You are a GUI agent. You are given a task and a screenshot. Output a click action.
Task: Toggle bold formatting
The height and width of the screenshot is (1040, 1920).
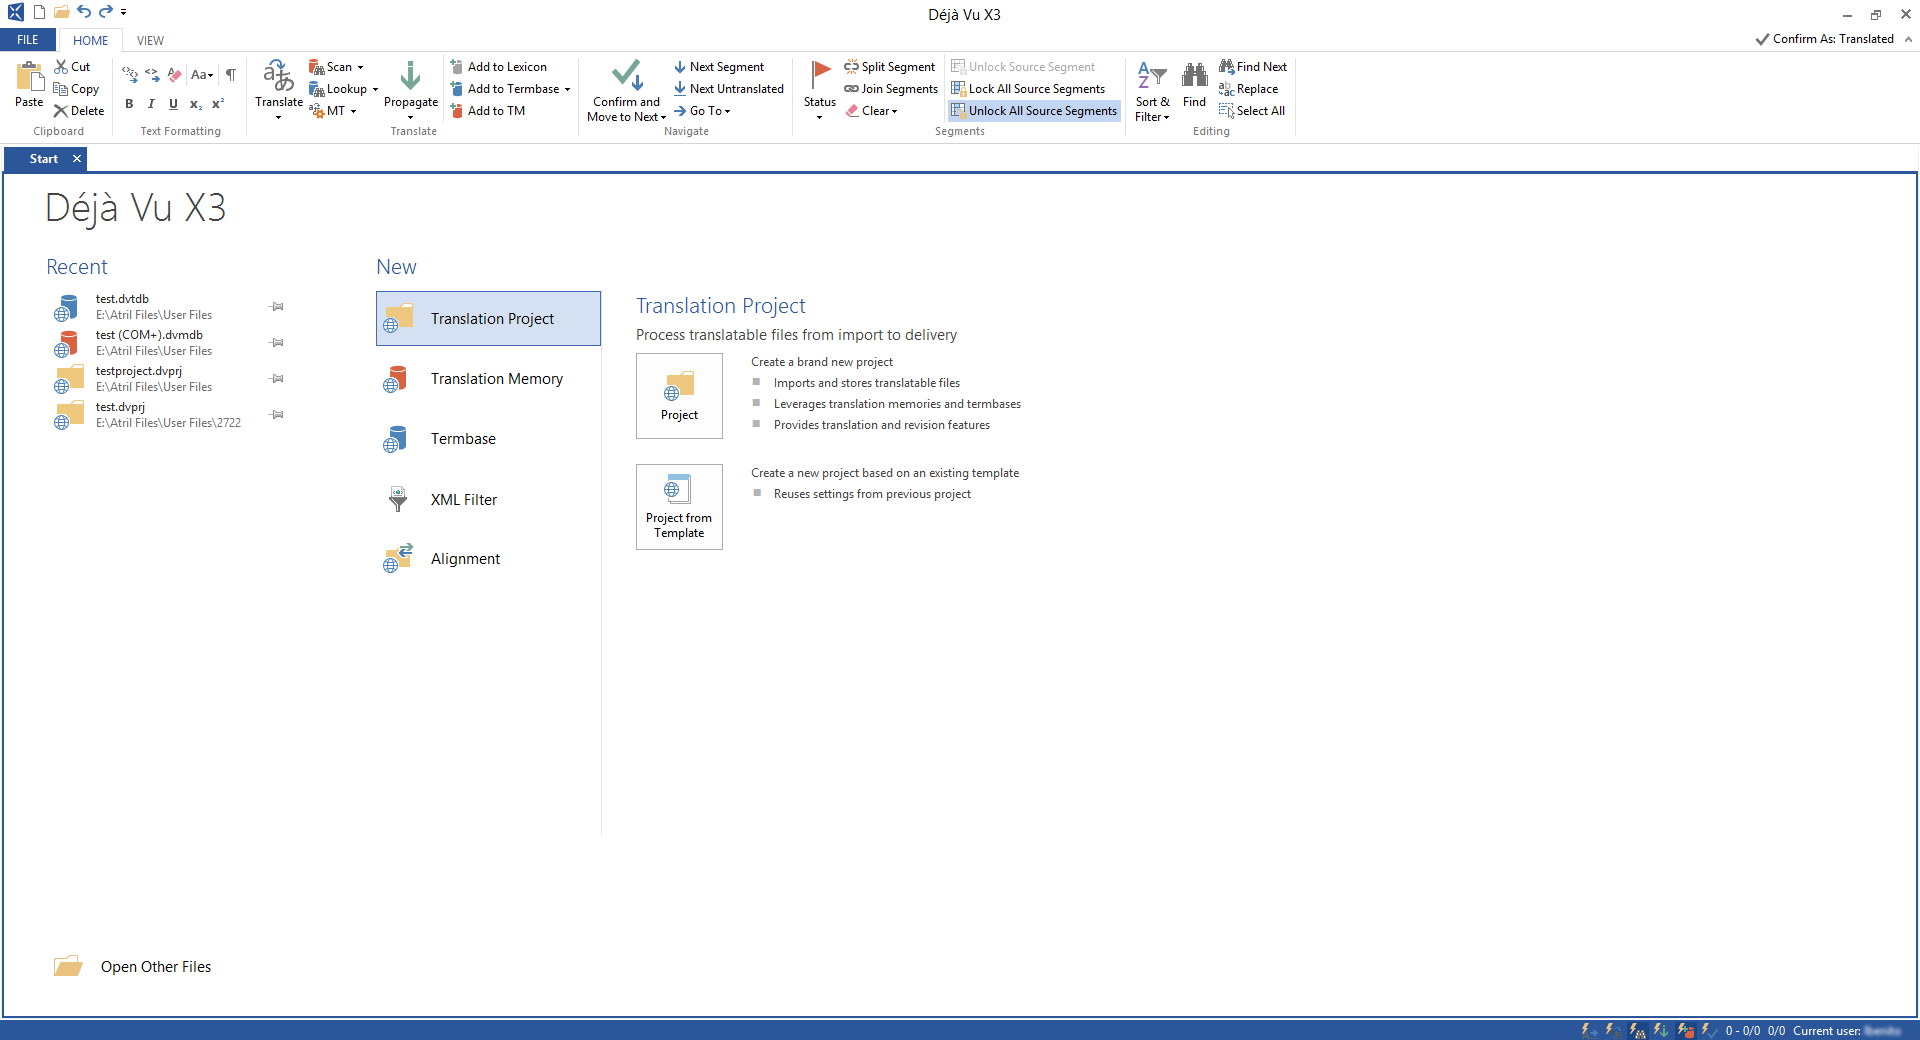pyautogui.click(x=129, y=104)
